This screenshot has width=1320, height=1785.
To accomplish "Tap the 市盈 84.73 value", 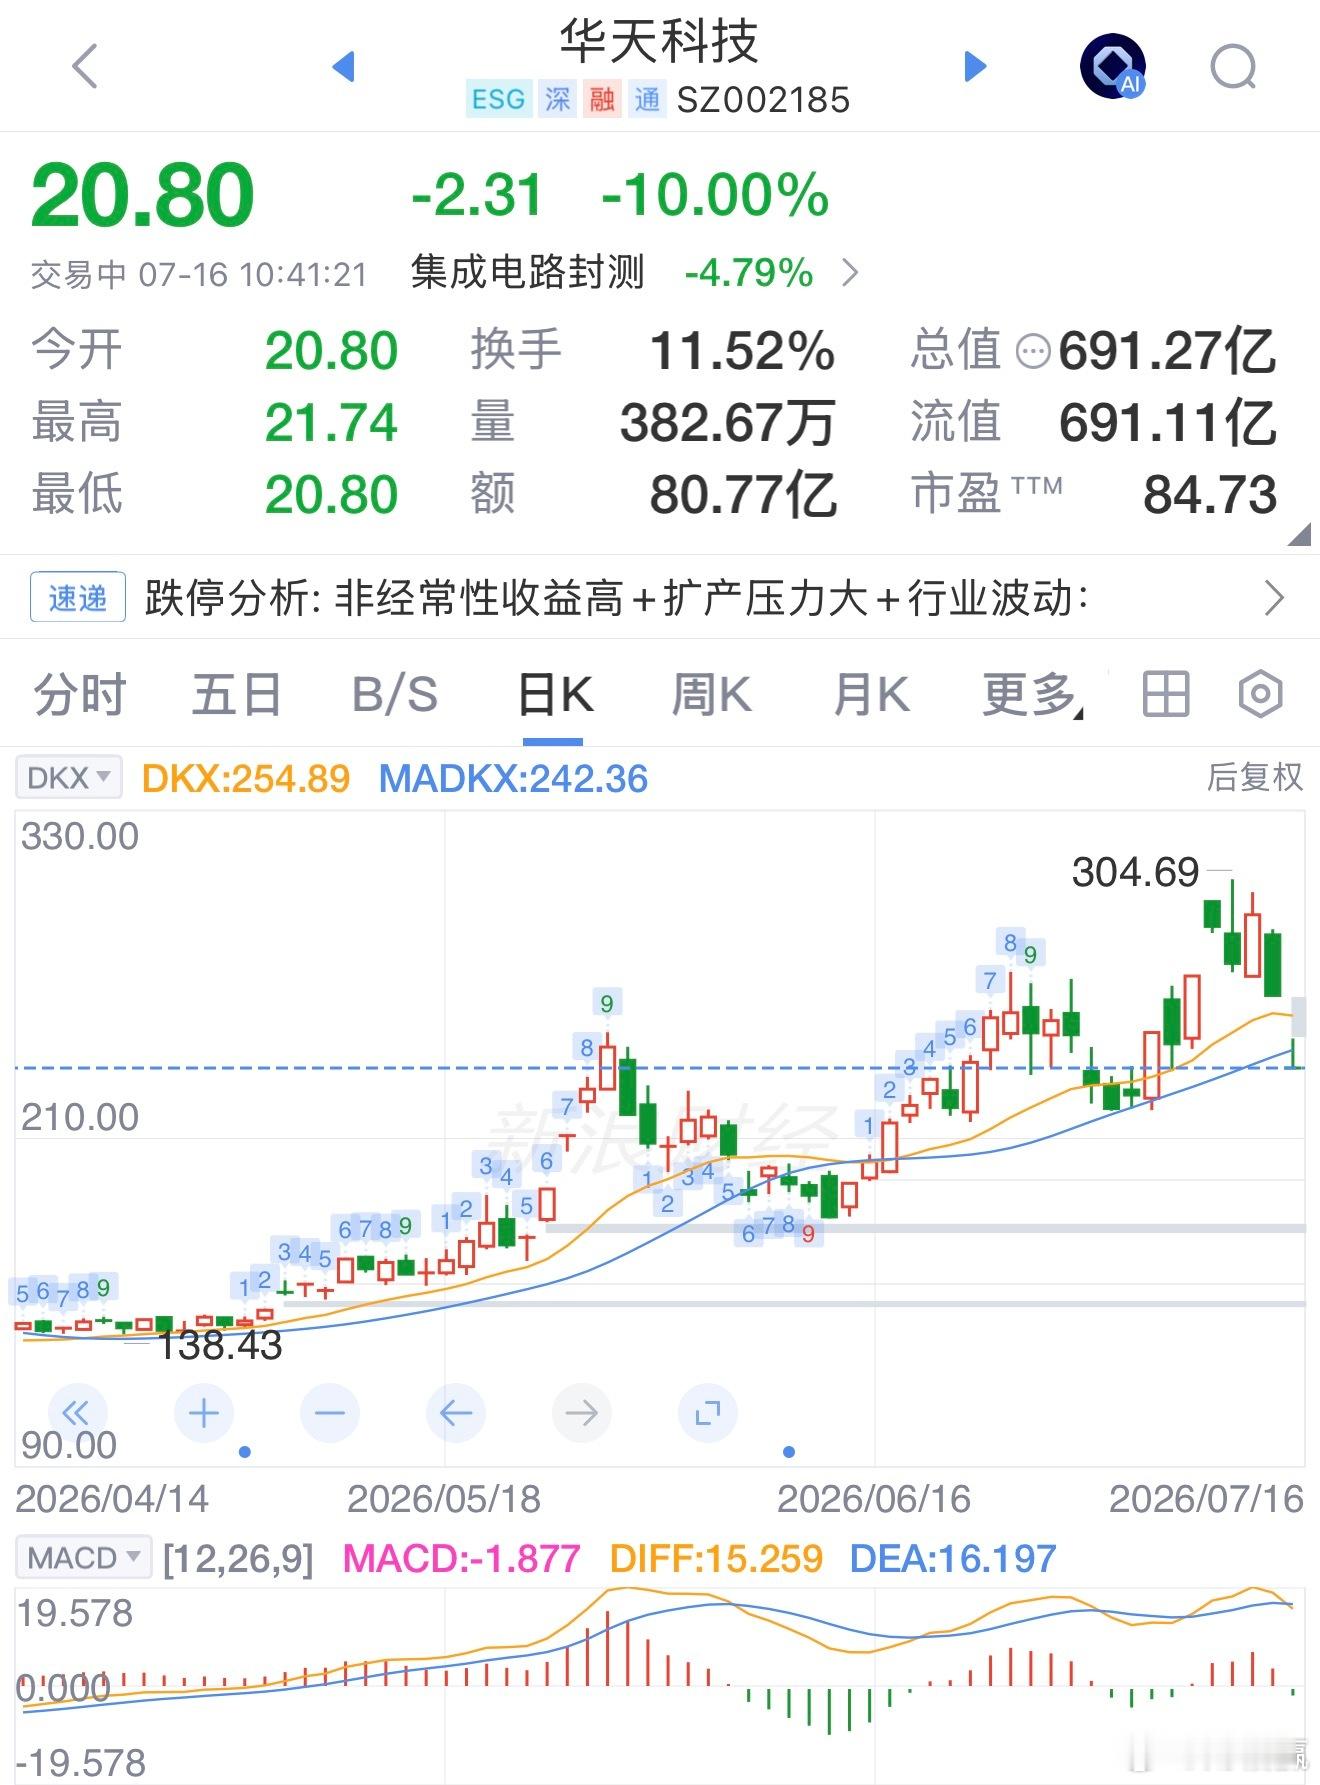I will [x=1210, y=495].
